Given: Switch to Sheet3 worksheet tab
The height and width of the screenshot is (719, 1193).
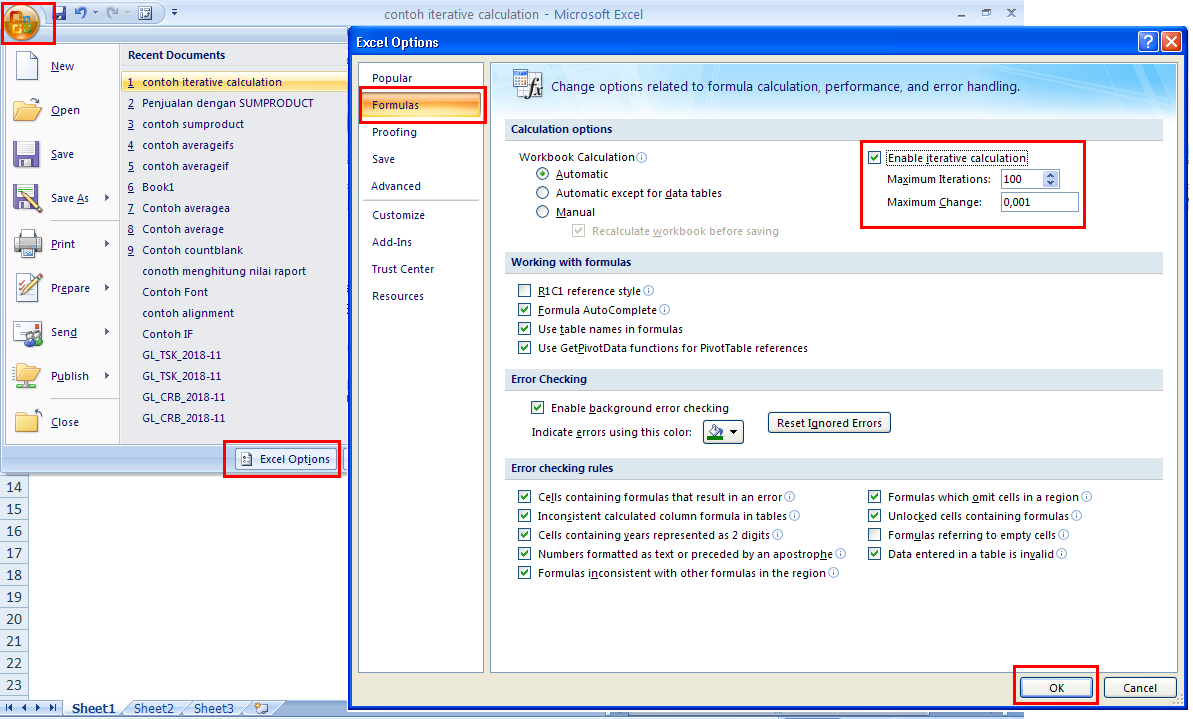Looking at the screenshot, I should click(214, 708).
